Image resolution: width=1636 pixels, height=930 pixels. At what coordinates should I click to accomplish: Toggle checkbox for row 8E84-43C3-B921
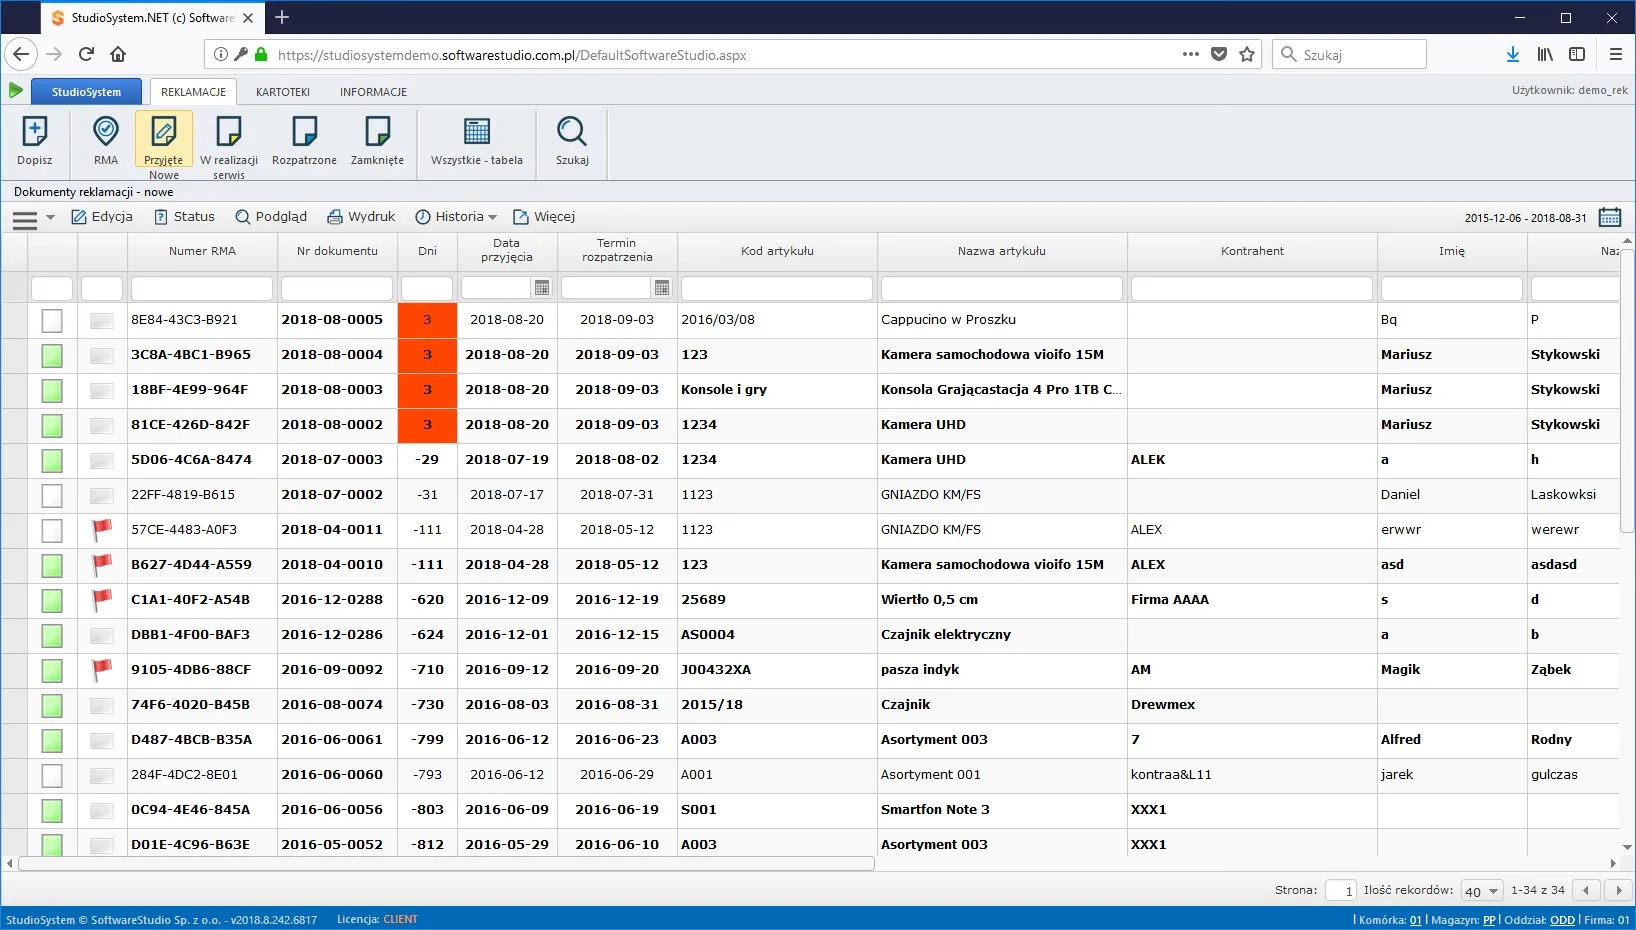tap(52, 320)
